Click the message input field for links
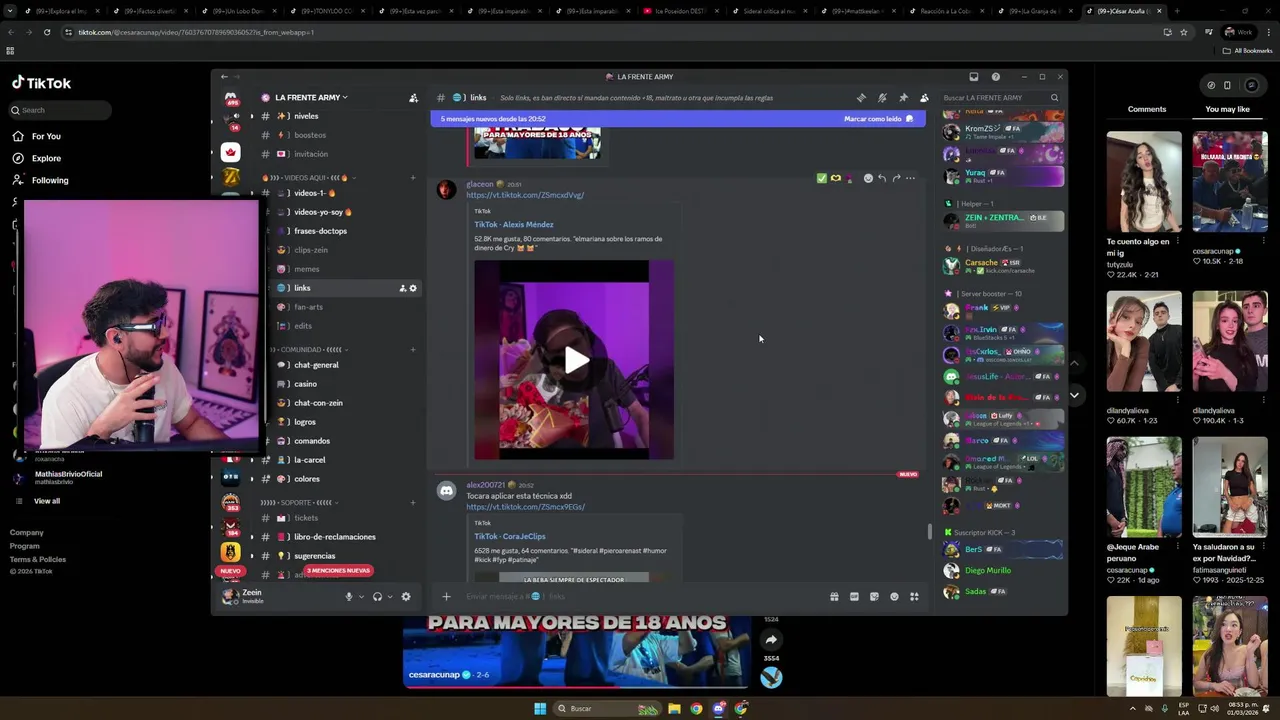Screen dimensions: 1280x720 pyautogui.click(x=640, y=597)
